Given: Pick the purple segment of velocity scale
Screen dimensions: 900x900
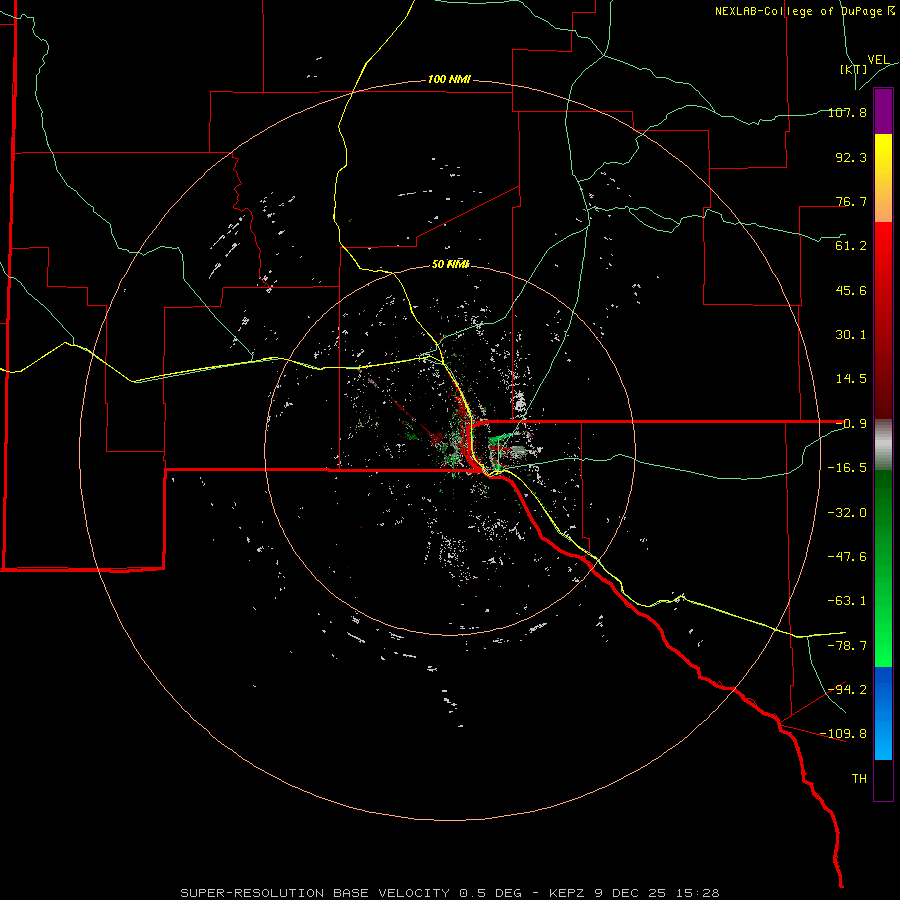Looking at the screenshot, I should 883,111.
